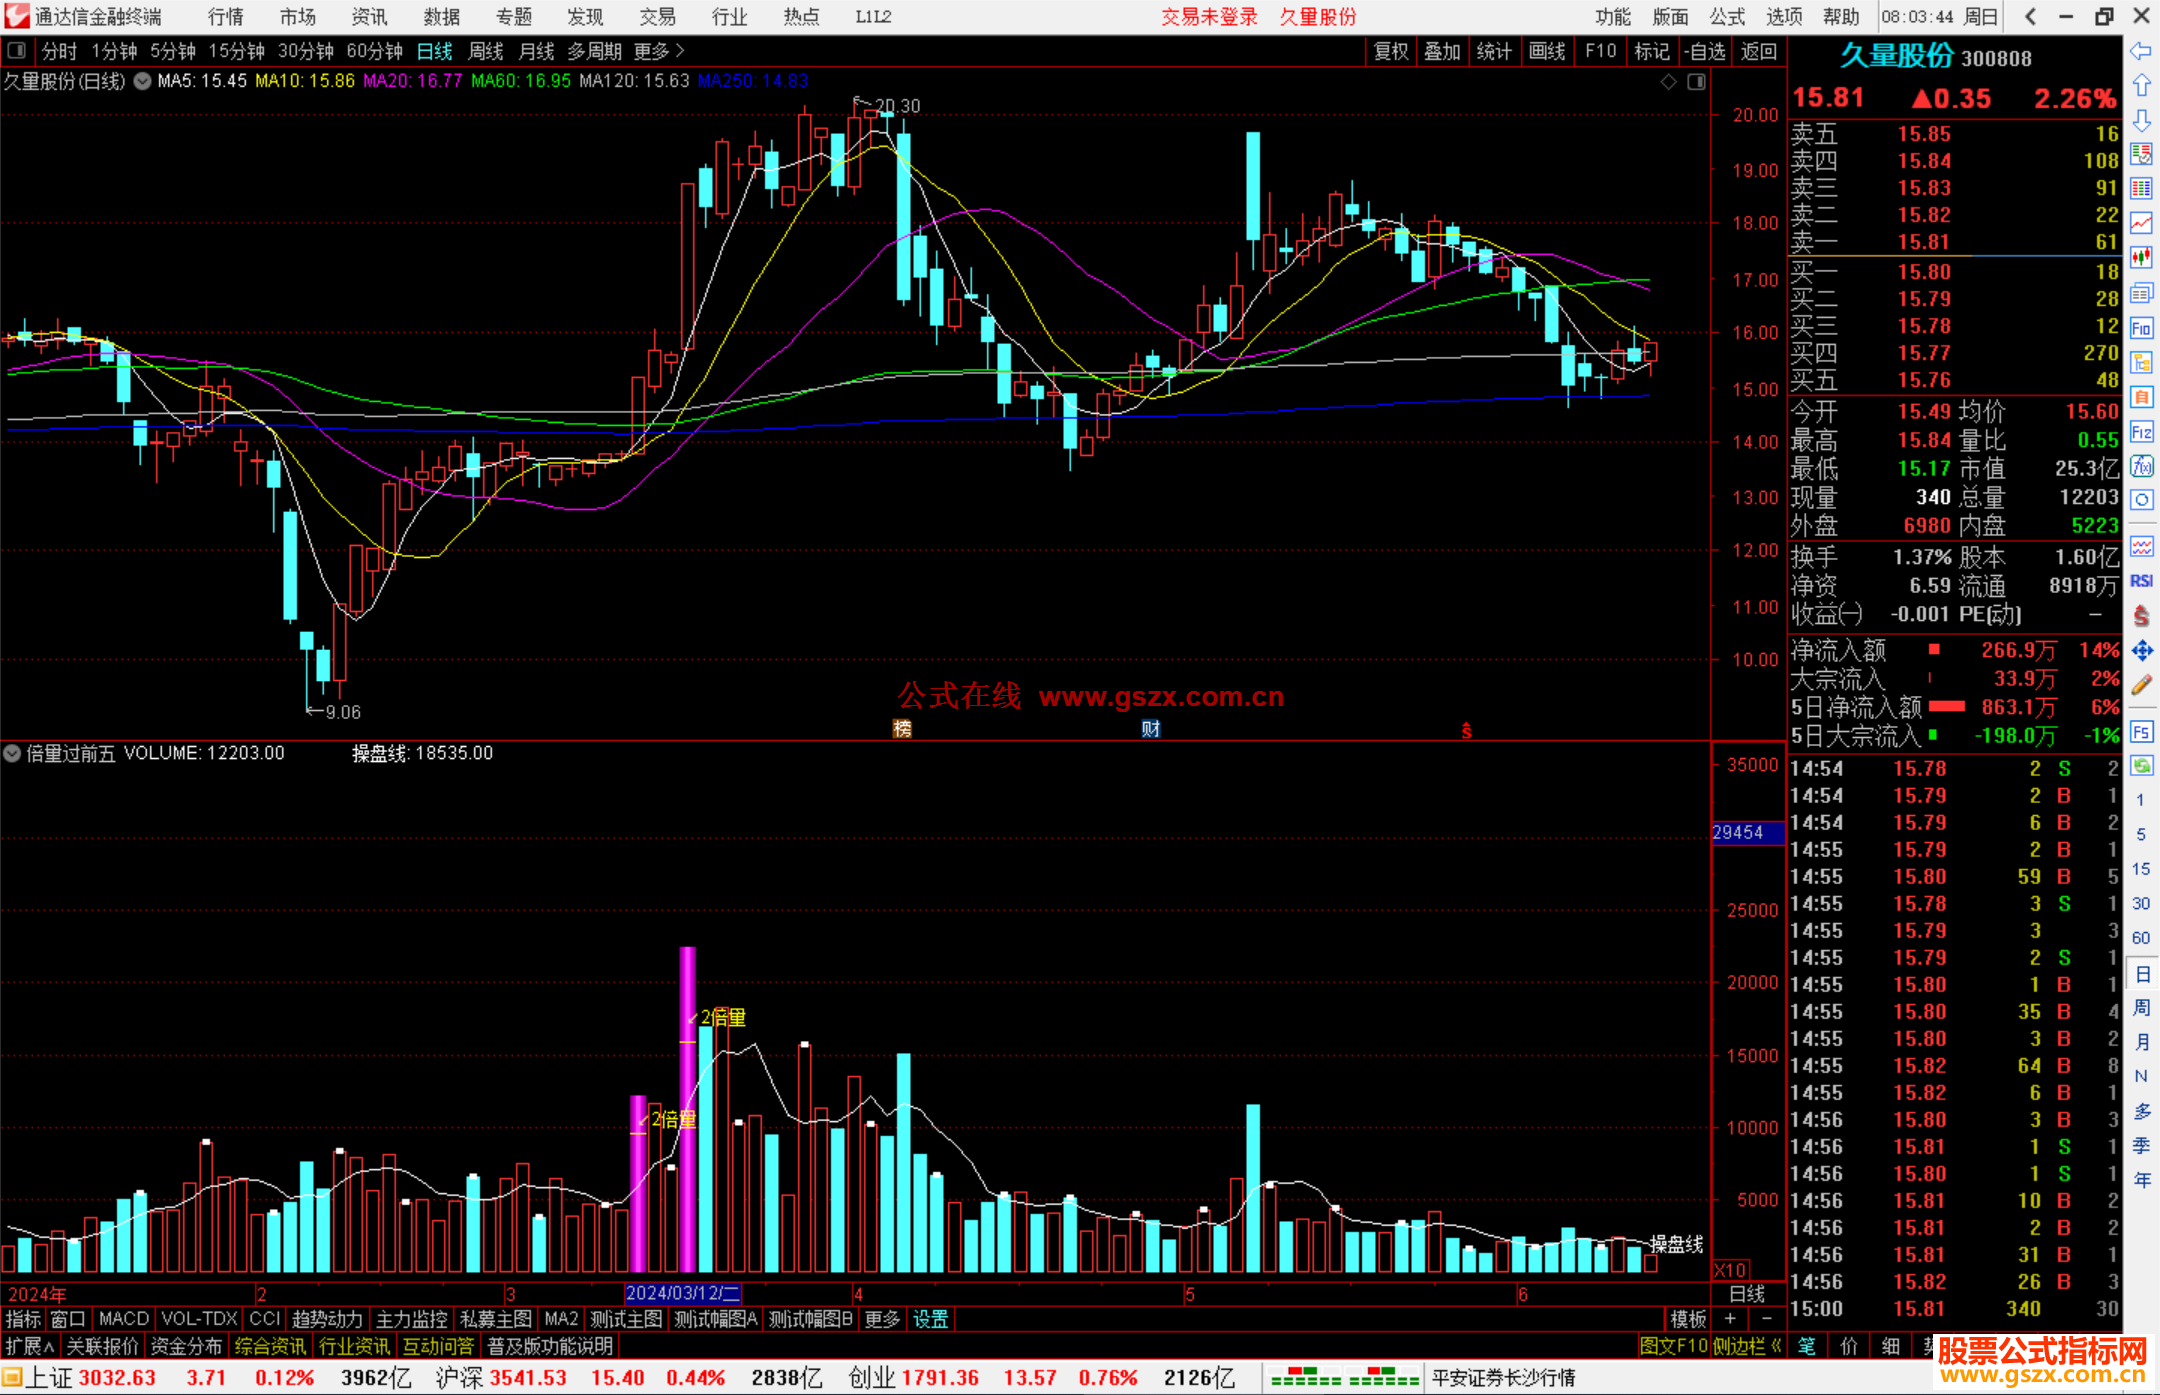
Task: Click the 复权 button
Action: coord(1391,51)
